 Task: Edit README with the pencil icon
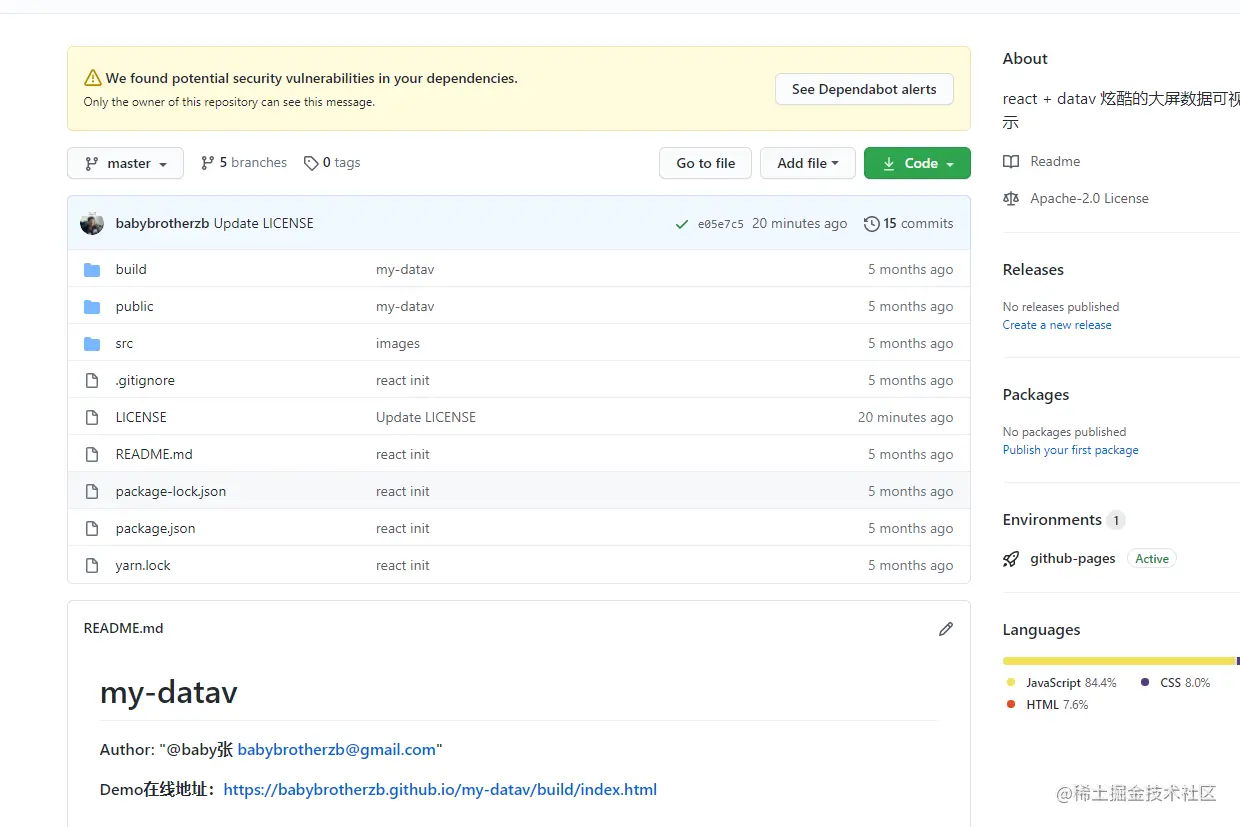pos(946,628)
